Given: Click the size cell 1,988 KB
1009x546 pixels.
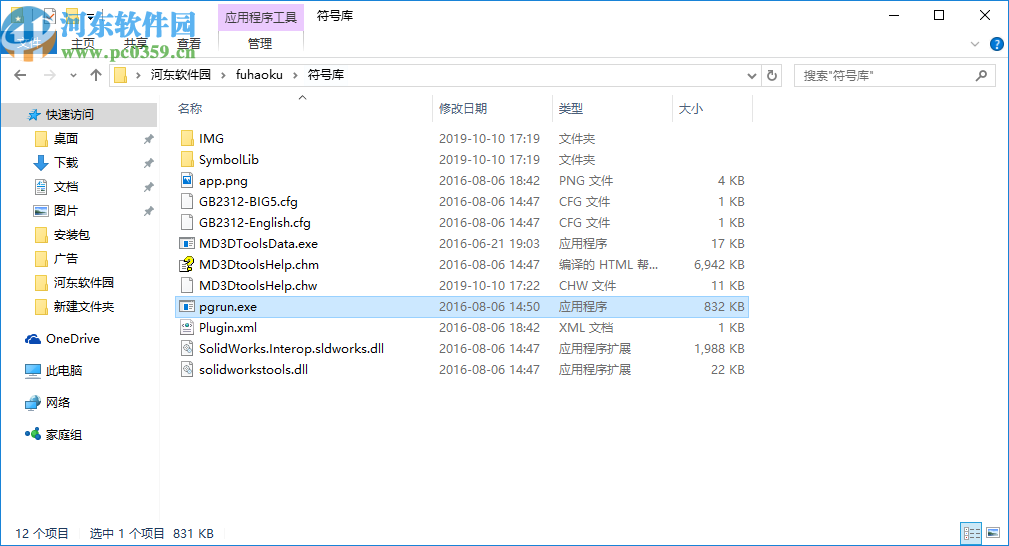Looking at the screenshot, I should pyautogui.click(x=719, y=349).
